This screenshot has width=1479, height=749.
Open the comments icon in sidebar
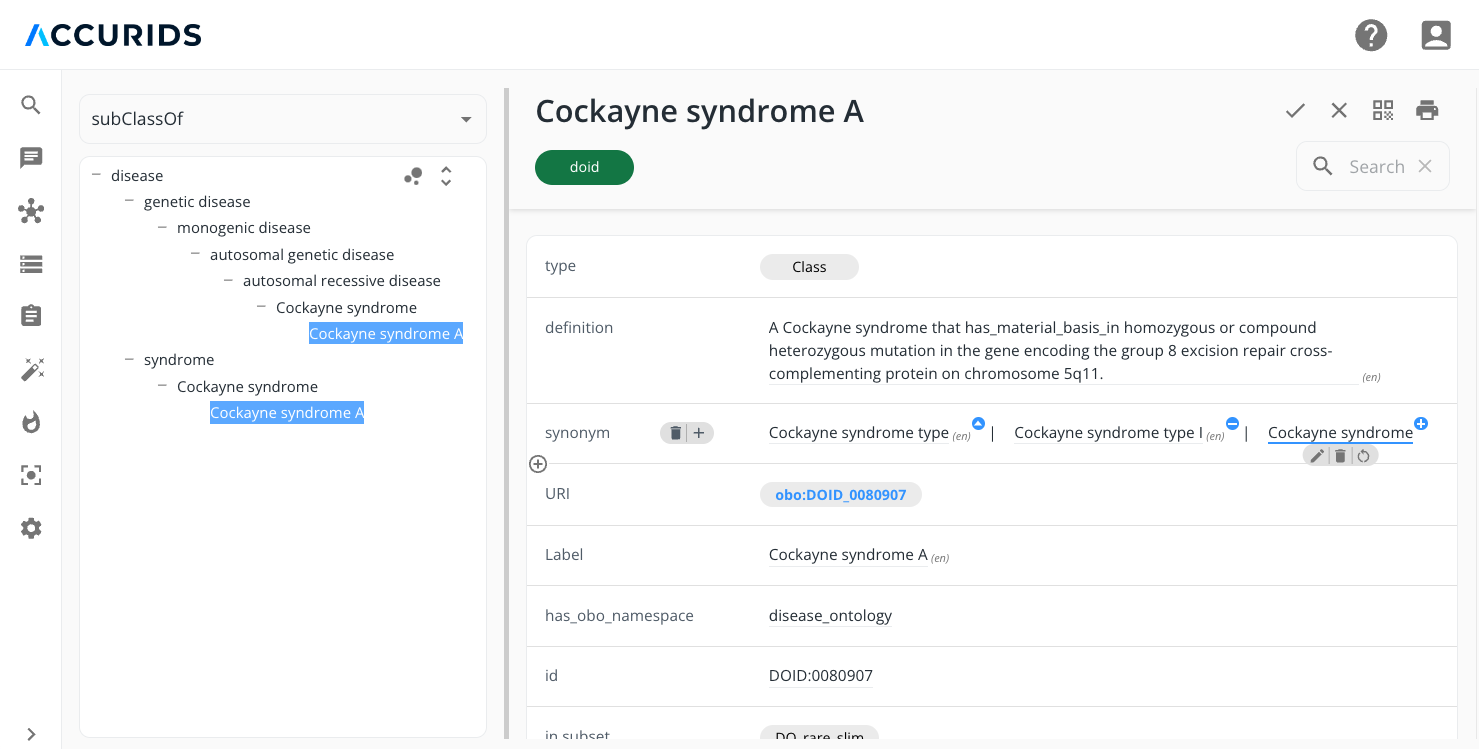click(x=31, y=158)
